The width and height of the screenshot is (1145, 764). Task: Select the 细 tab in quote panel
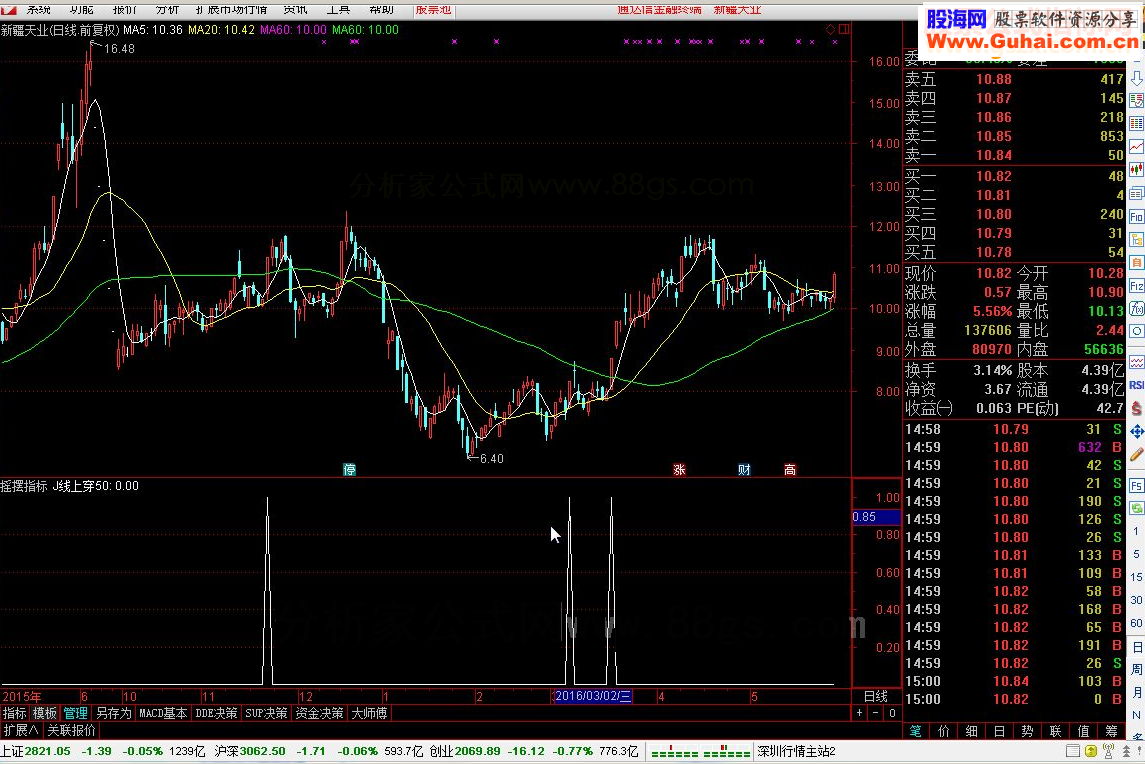972,730
